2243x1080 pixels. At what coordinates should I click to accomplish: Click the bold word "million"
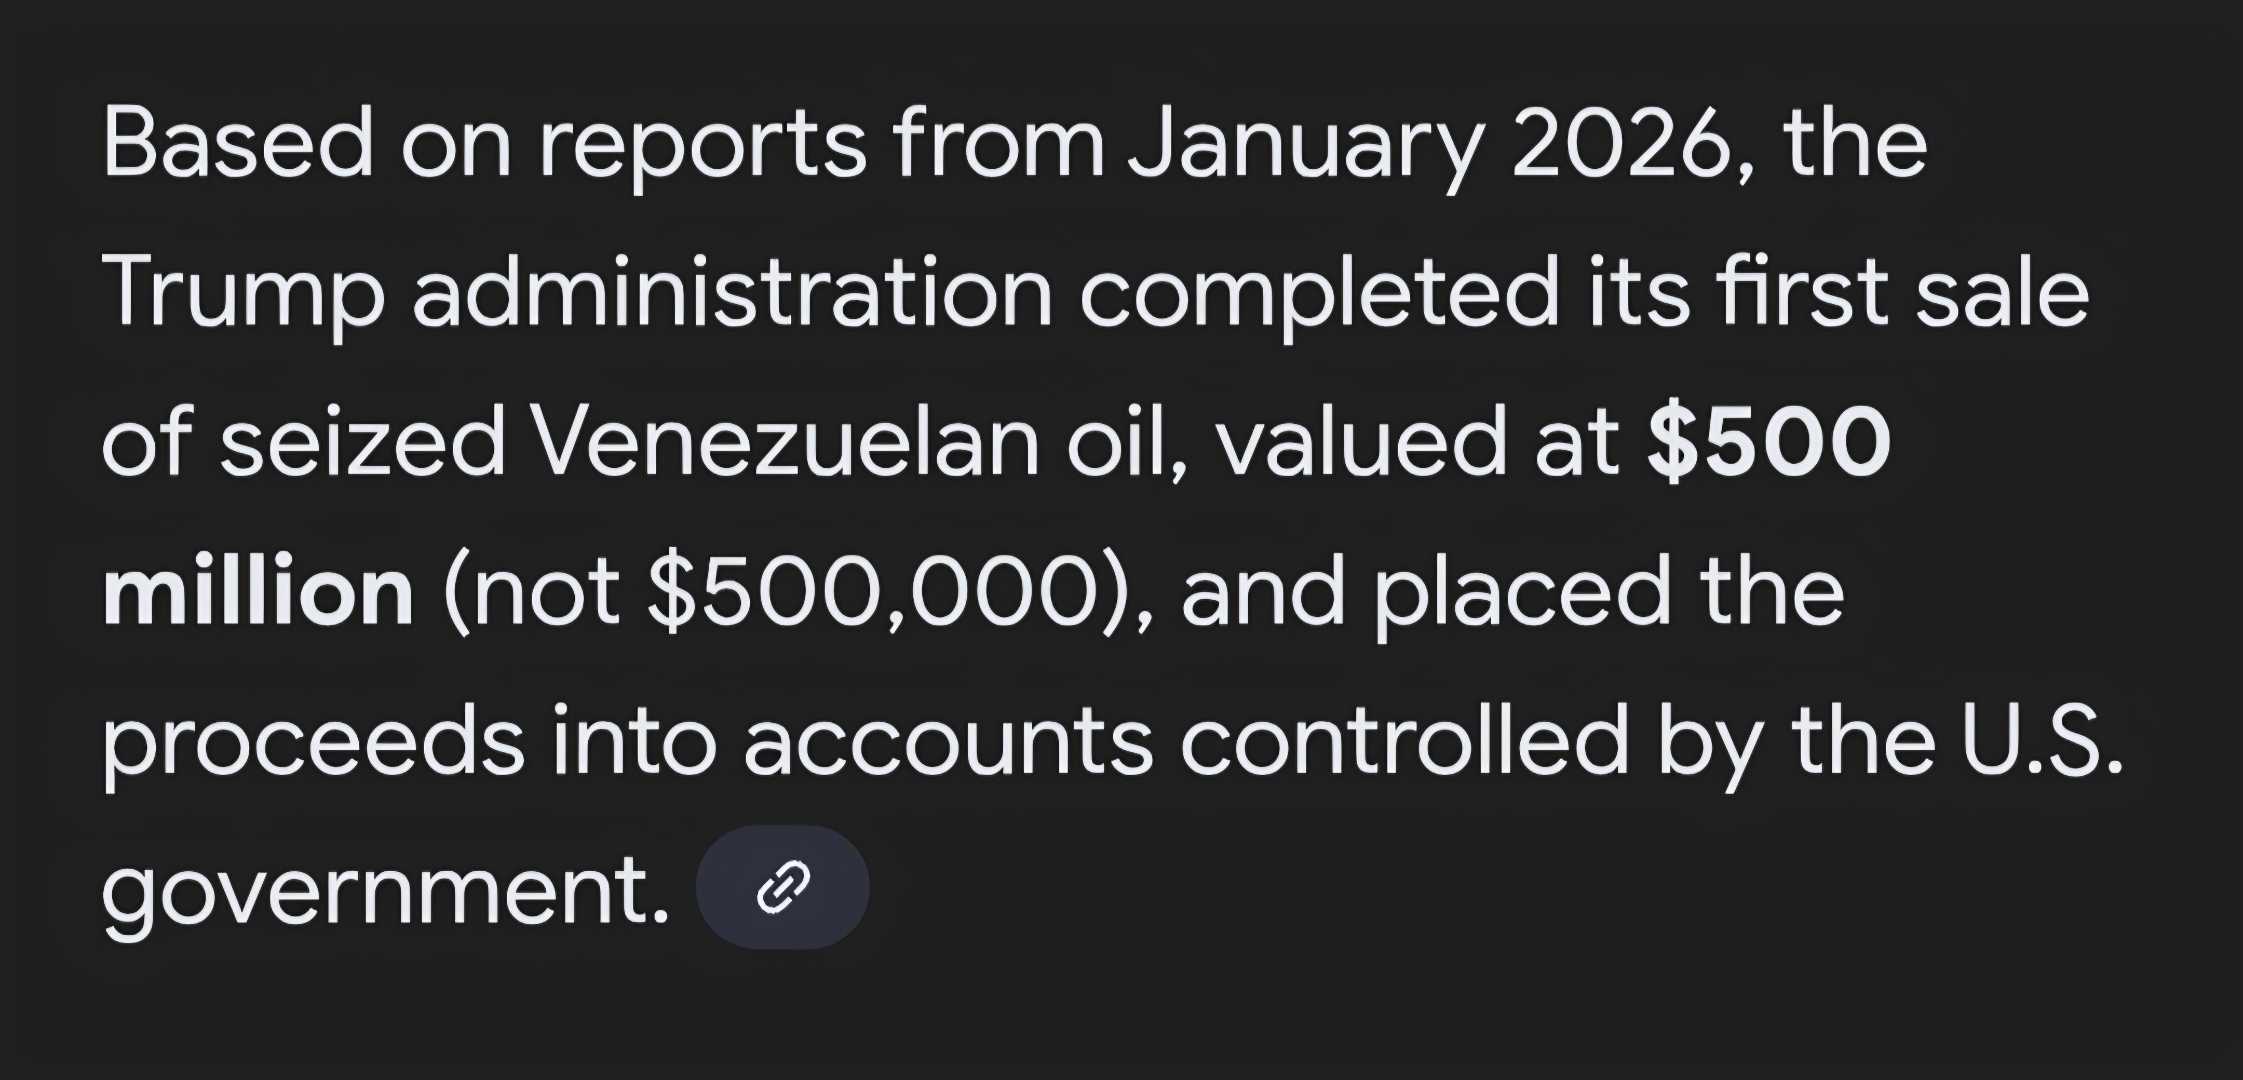[258, 591]
